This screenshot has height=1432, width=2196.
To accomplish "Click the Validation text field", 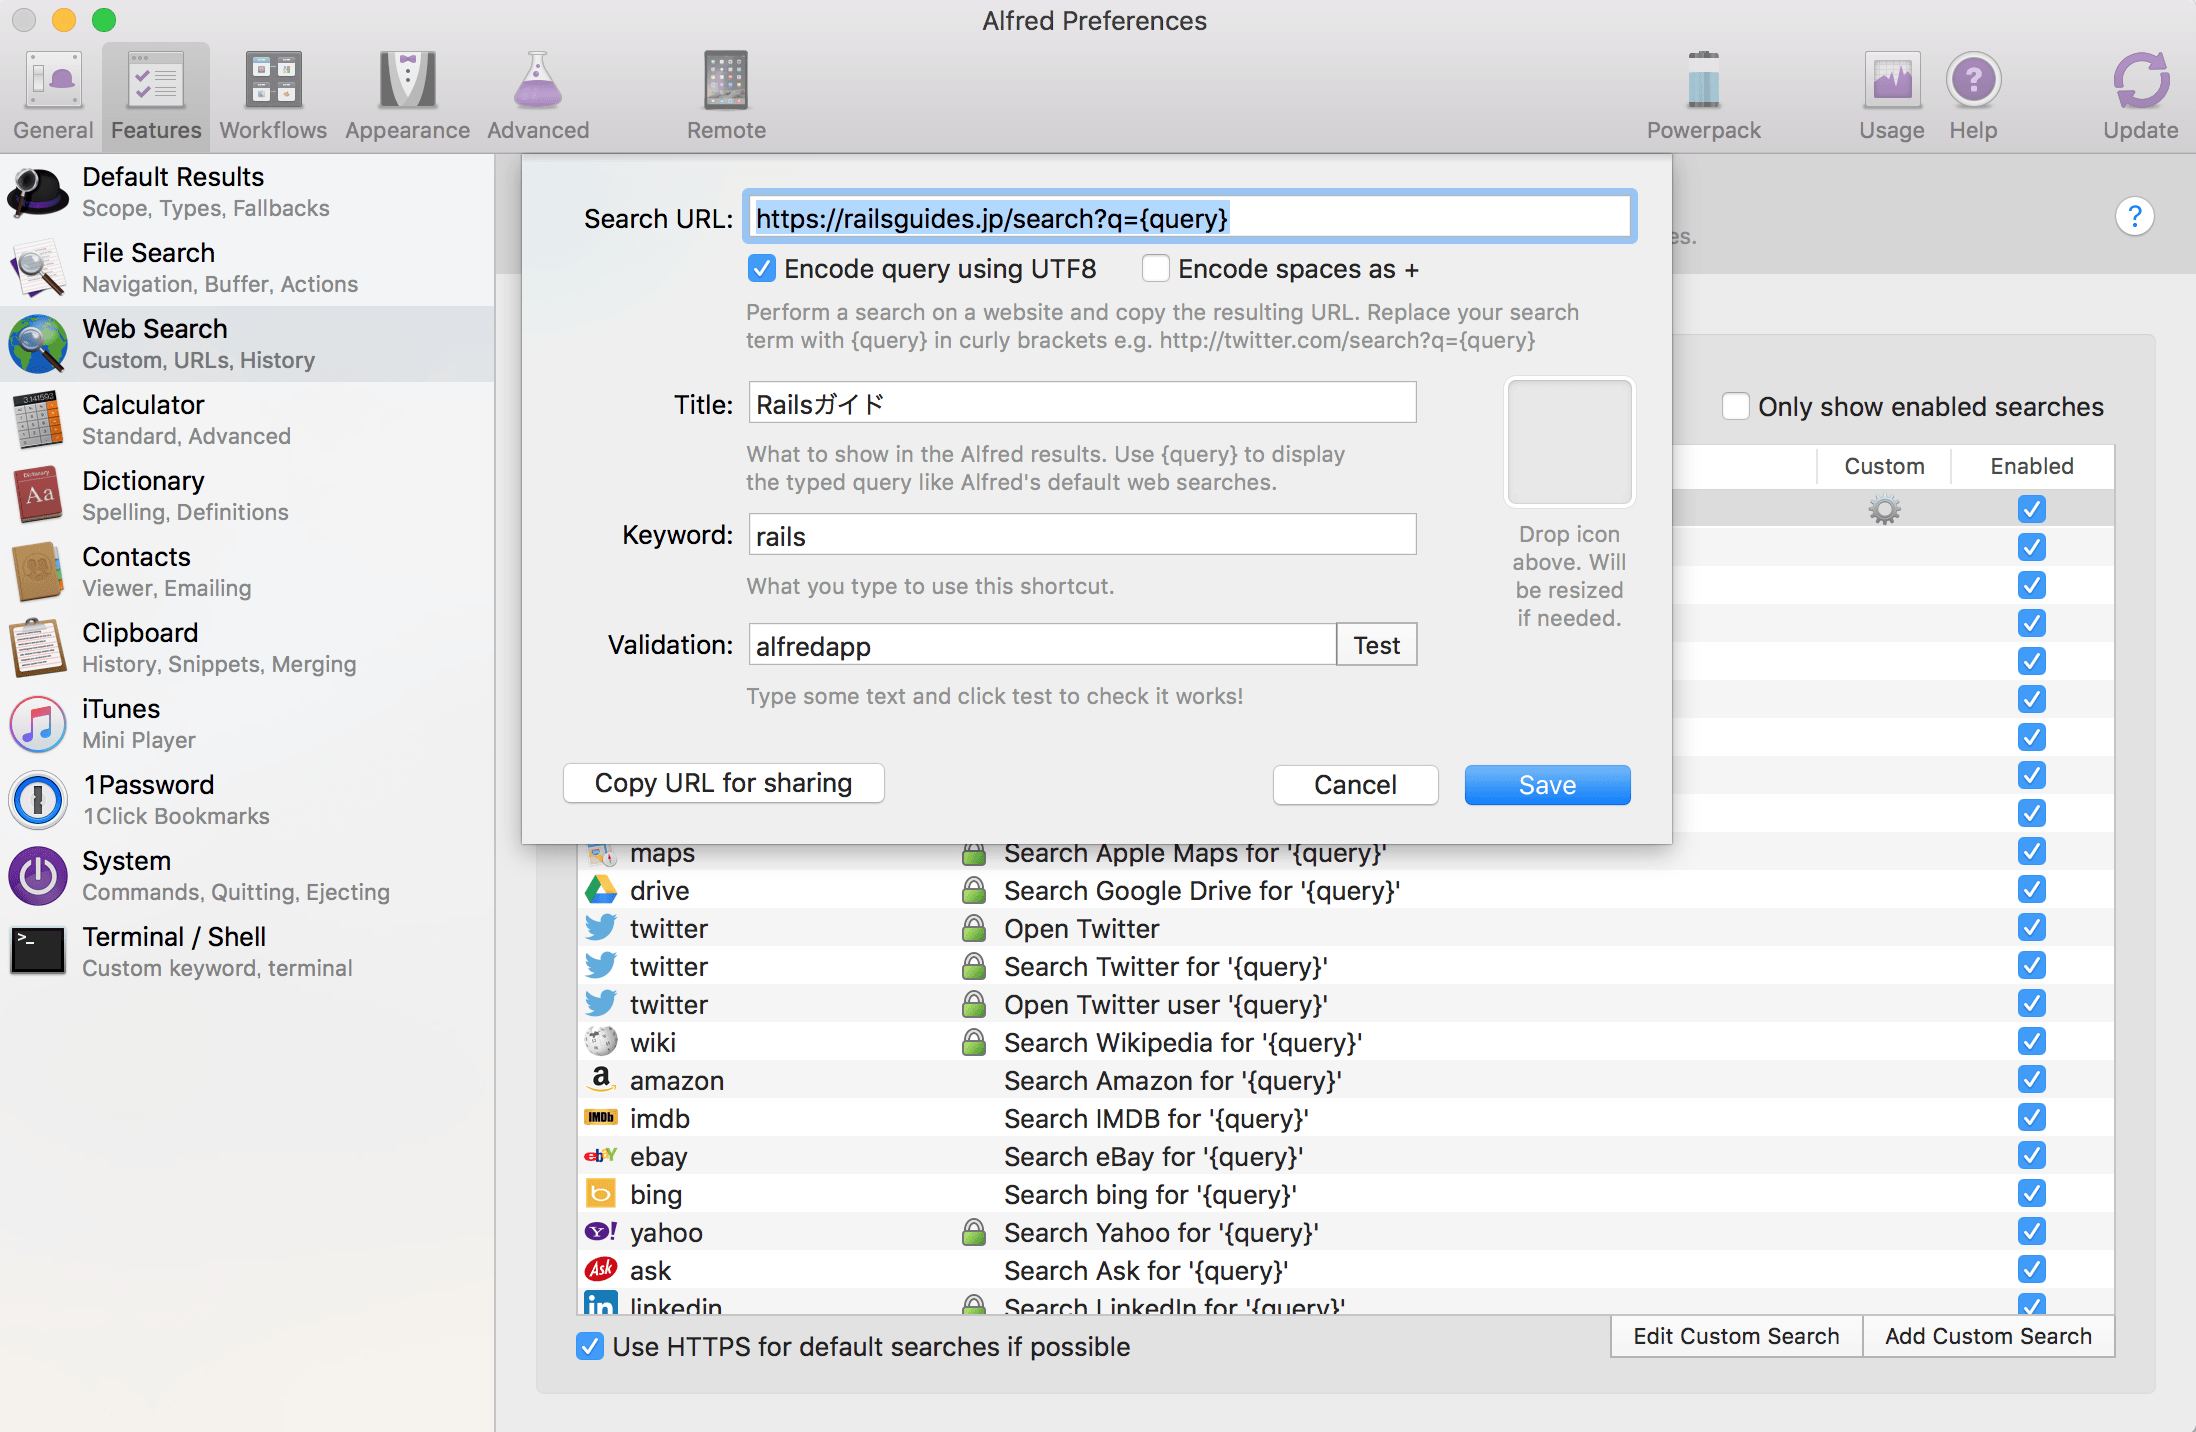I will (1042, 645).
